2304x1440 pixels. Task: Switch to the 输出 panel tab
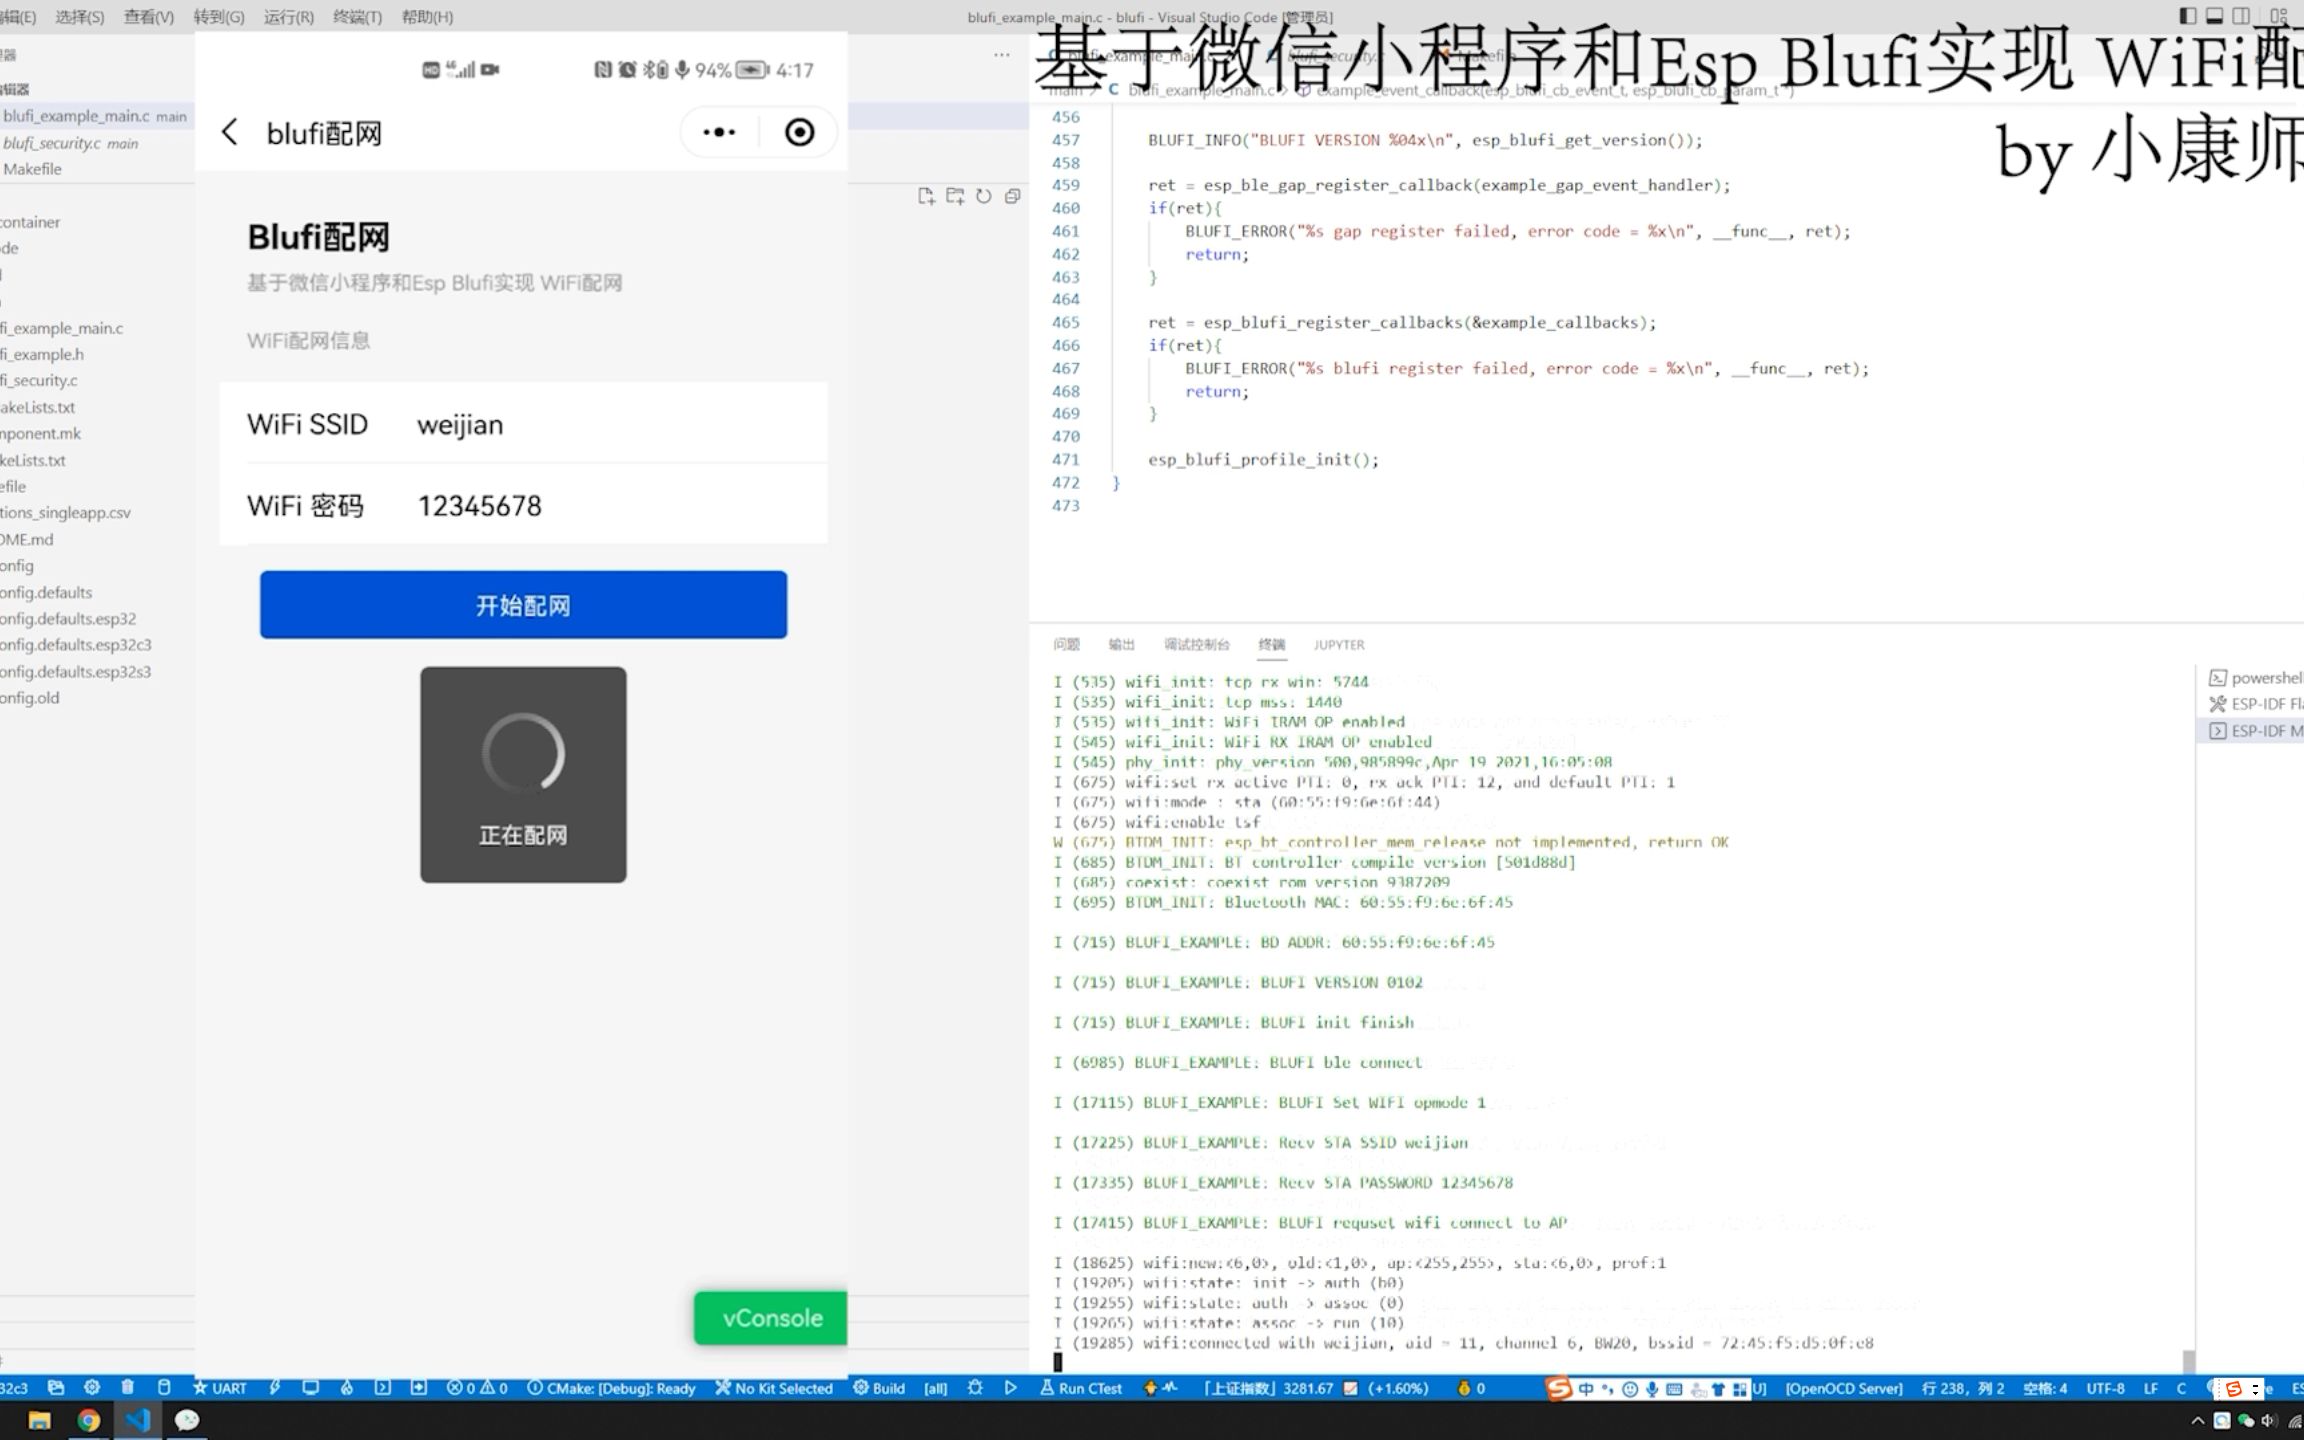click(1122, 644)
